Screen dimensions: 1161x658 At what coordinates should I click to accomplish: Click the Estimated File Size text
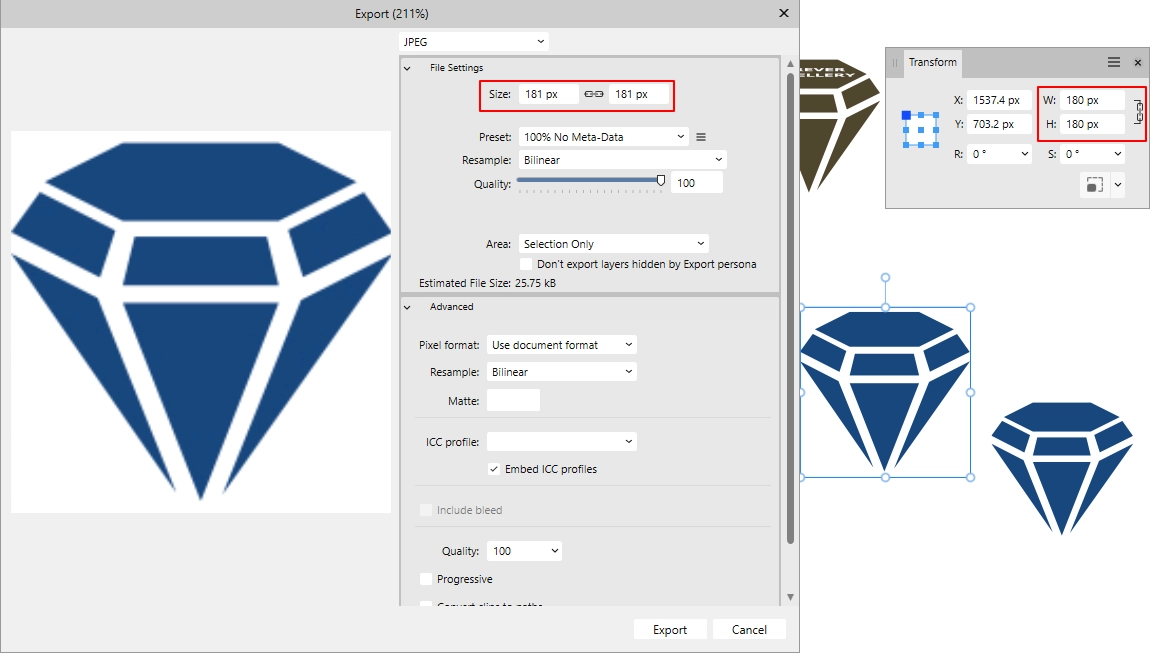[487, 283]
